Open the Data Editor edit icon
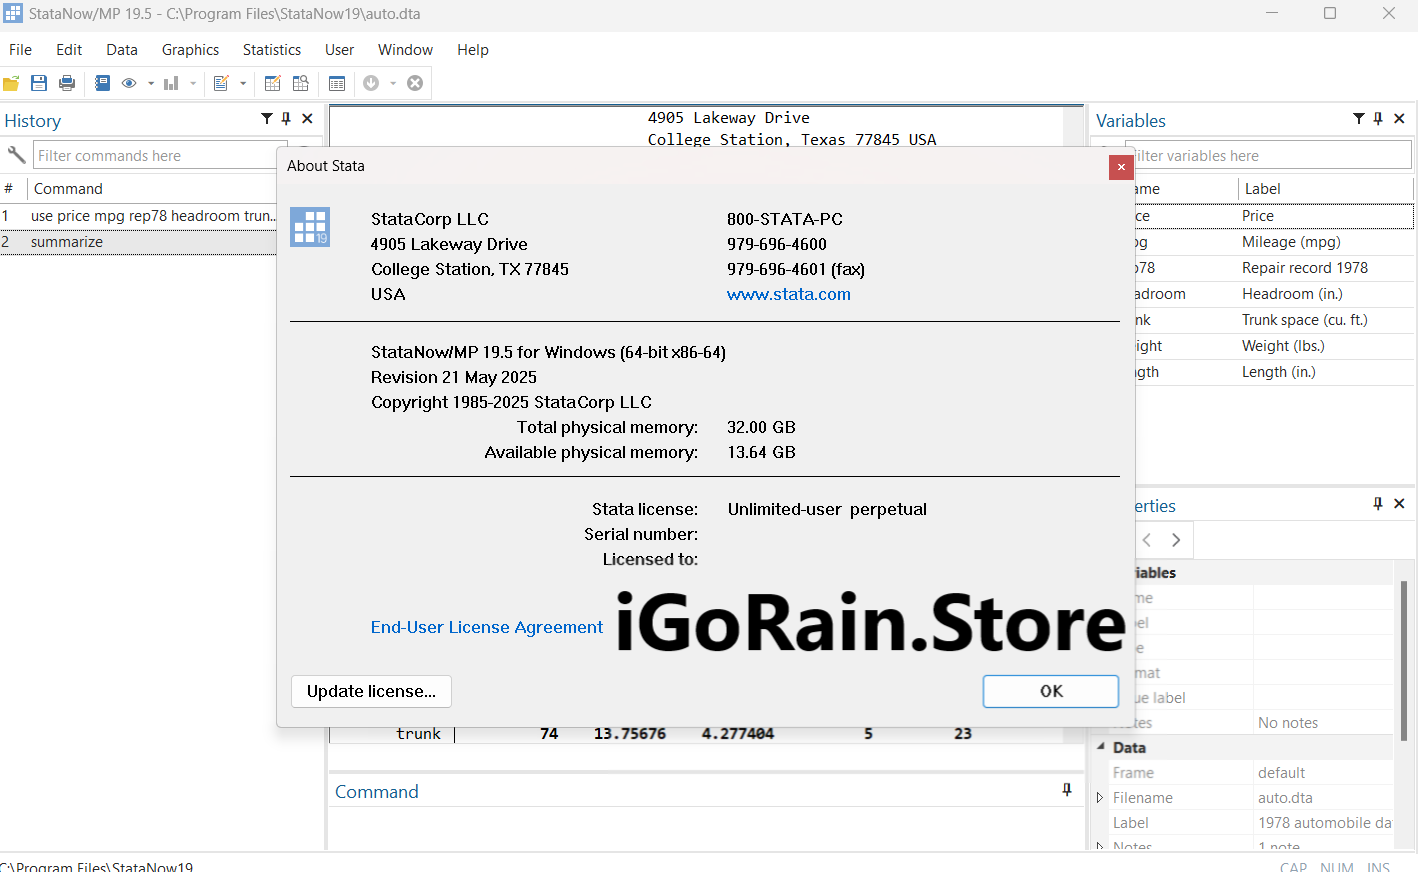This screenshot has width=1418, height=872. [x=272, y=83]
